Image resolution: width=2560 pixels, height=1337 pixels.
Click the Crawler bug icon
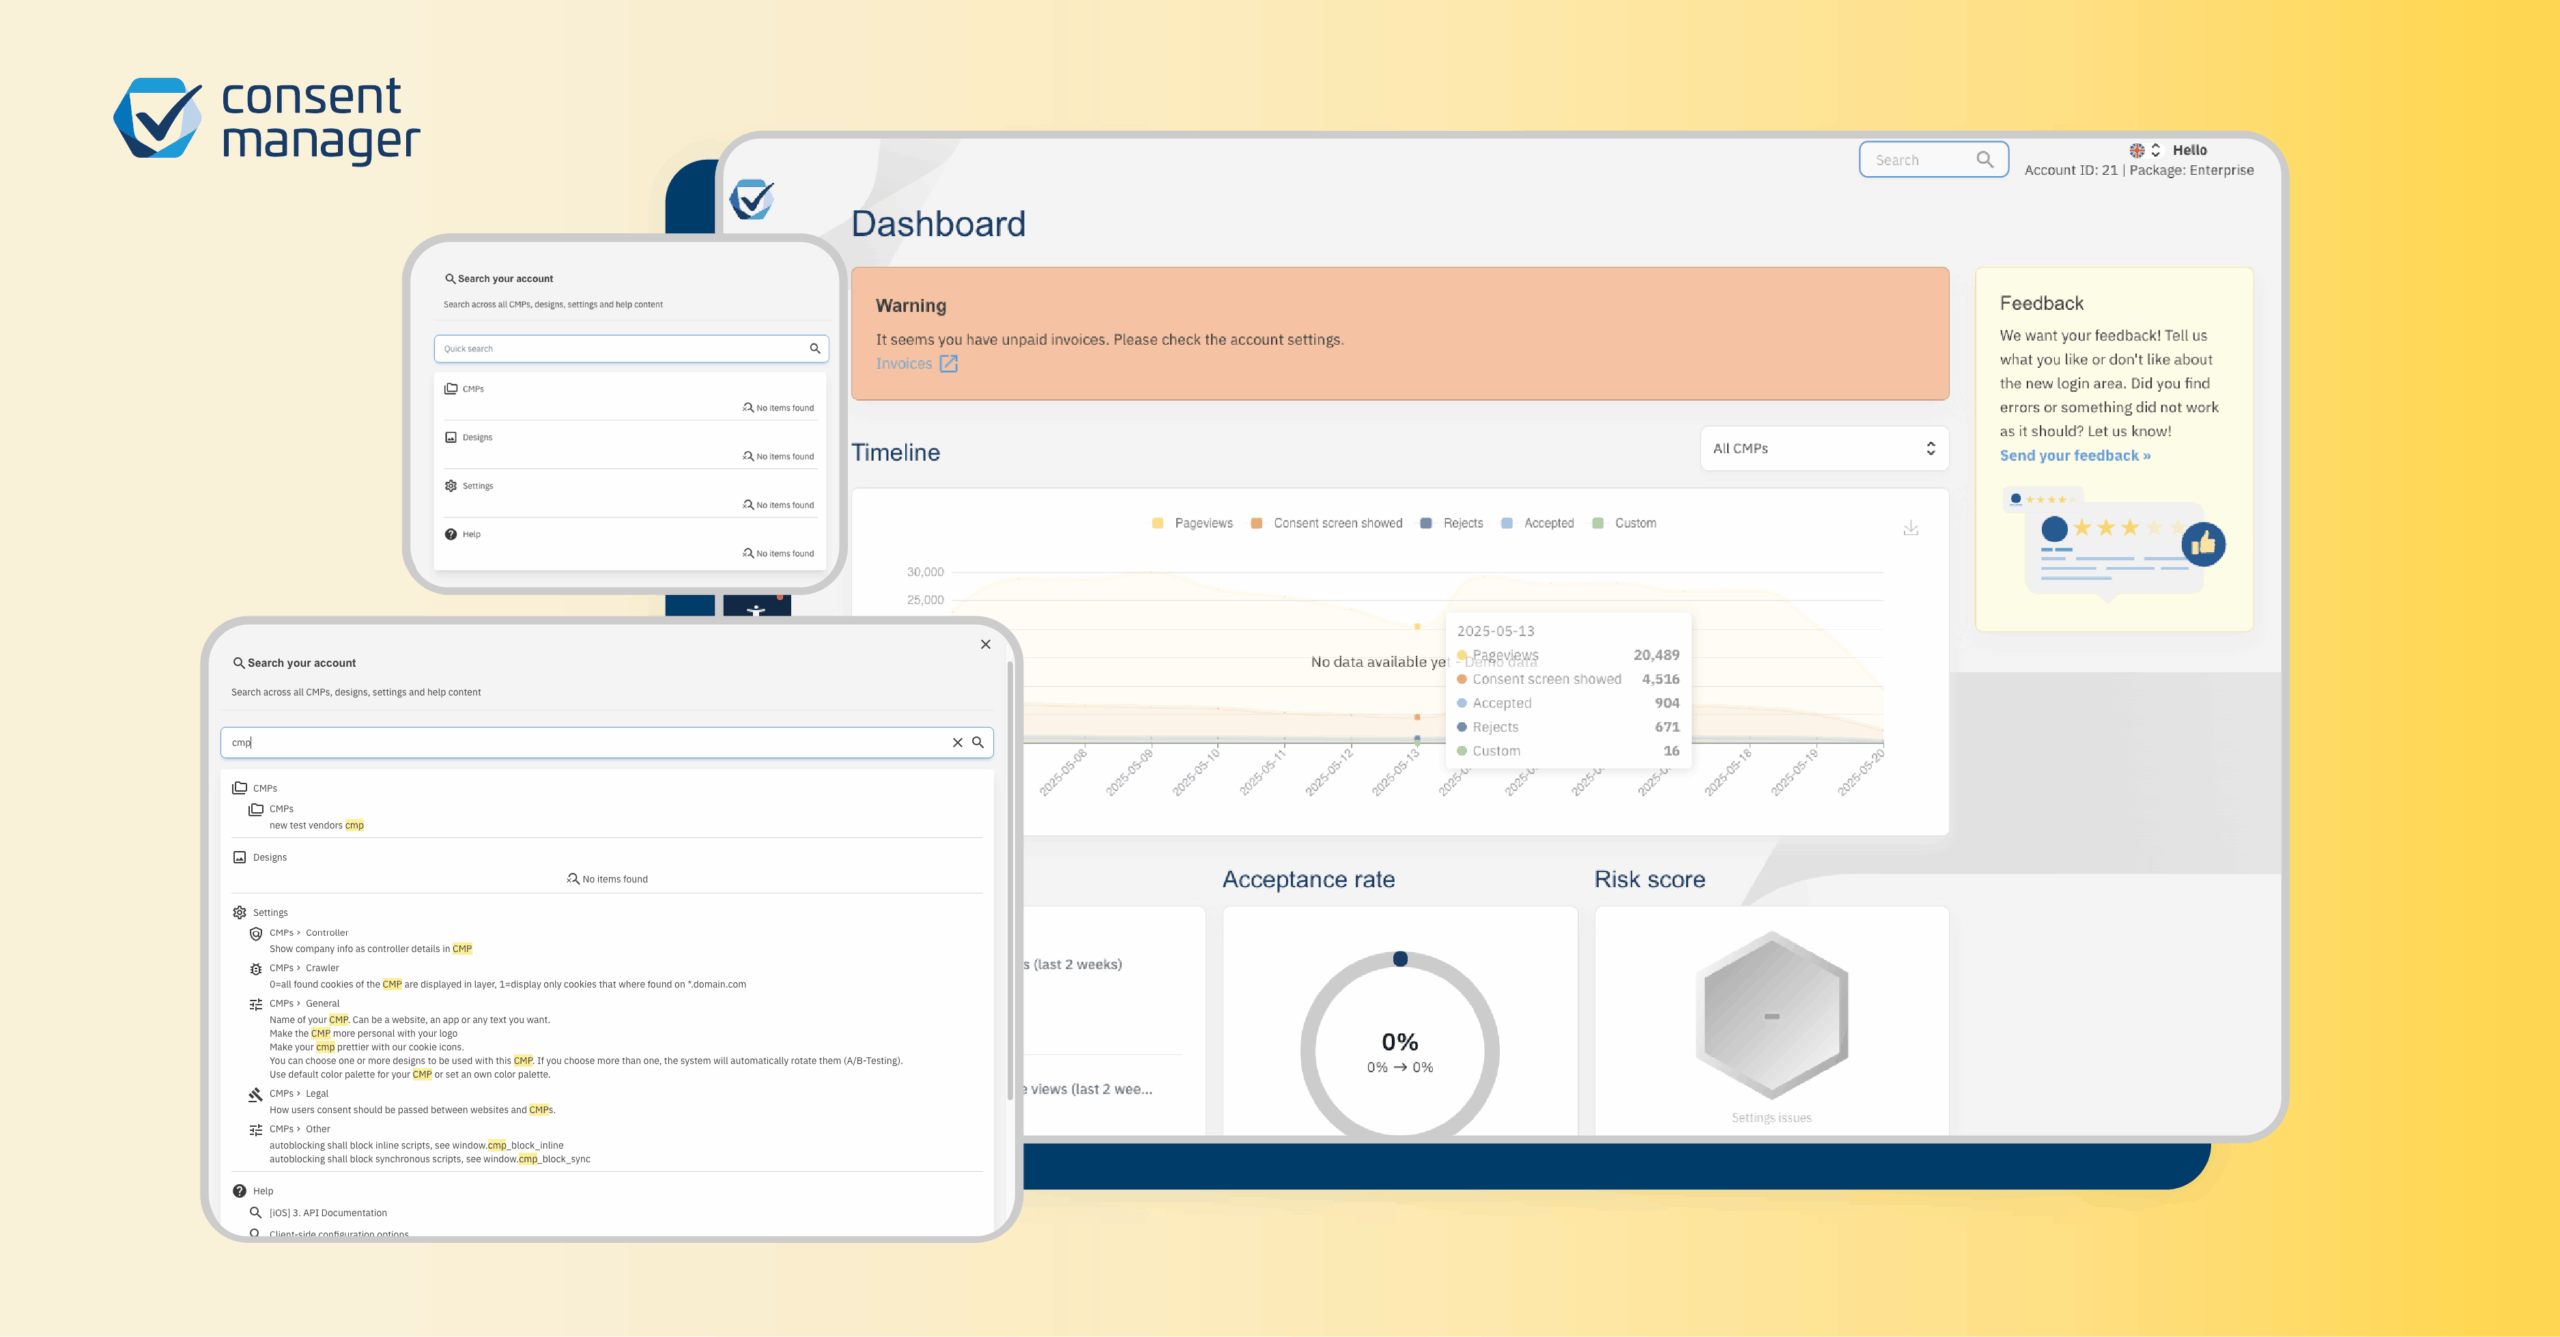256,968
